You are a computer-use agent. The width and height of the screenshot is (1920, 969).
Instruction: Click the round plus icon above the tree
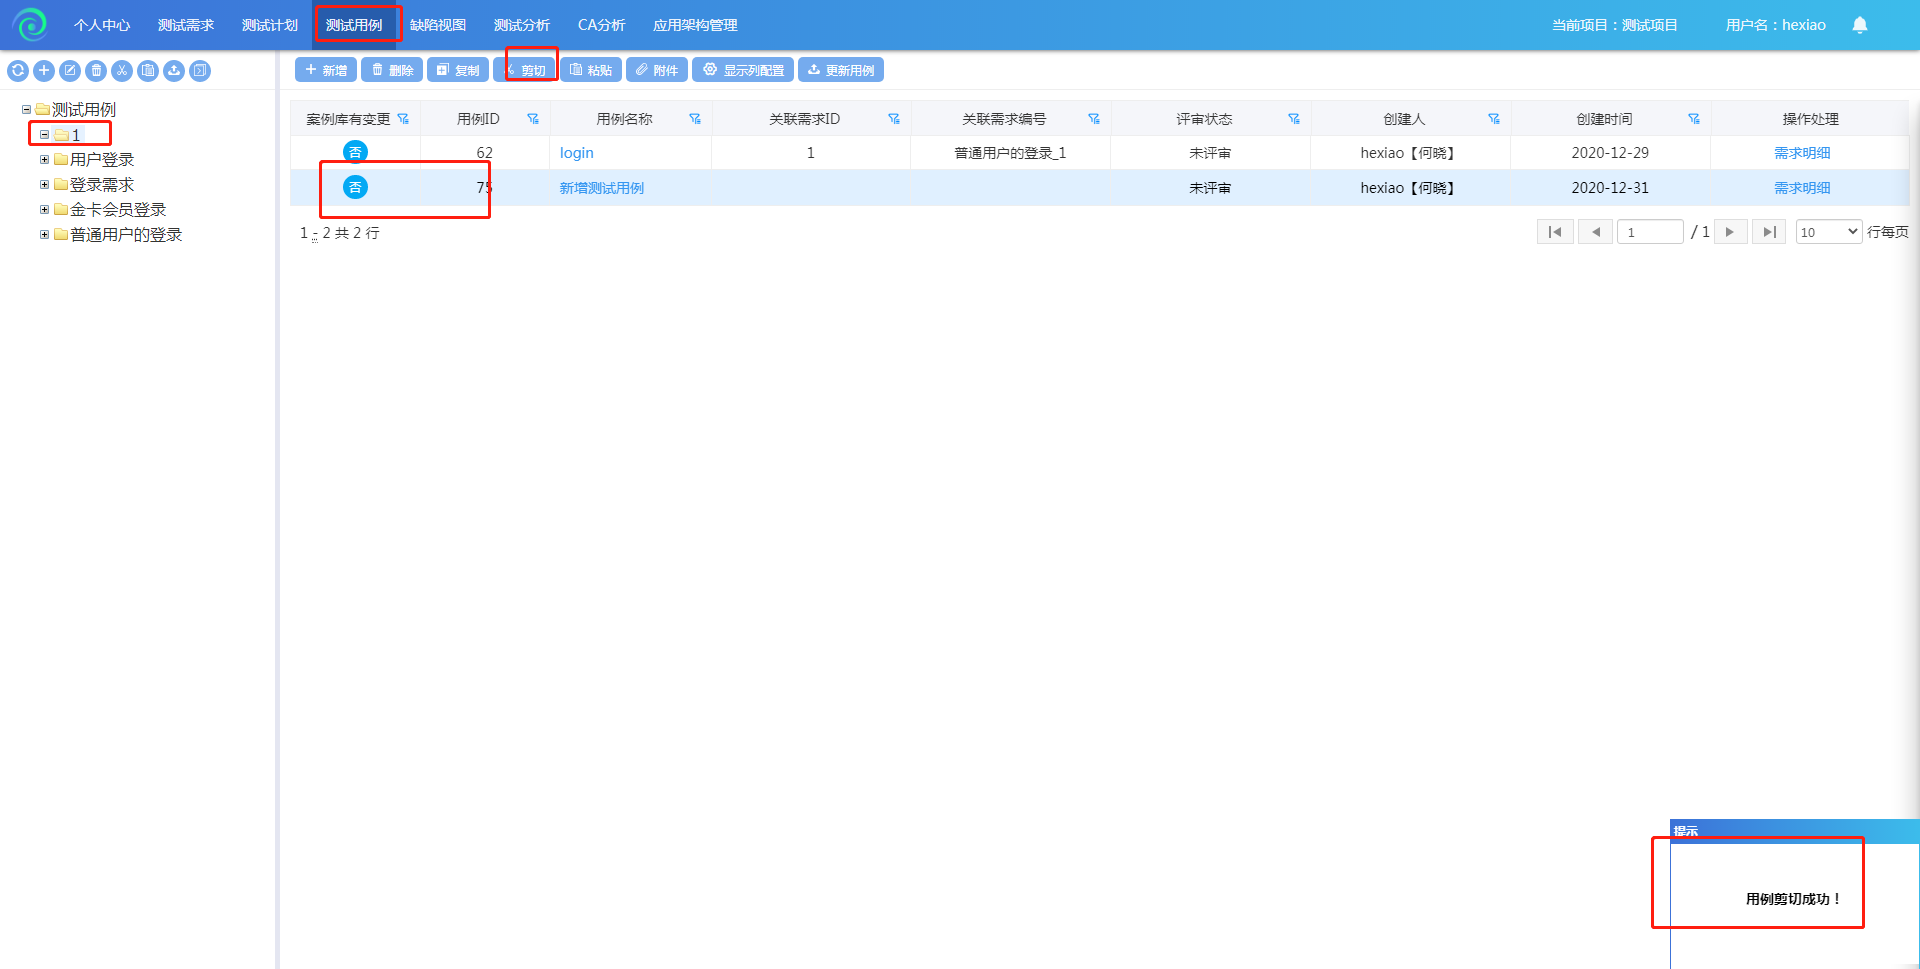coord(44,70)
